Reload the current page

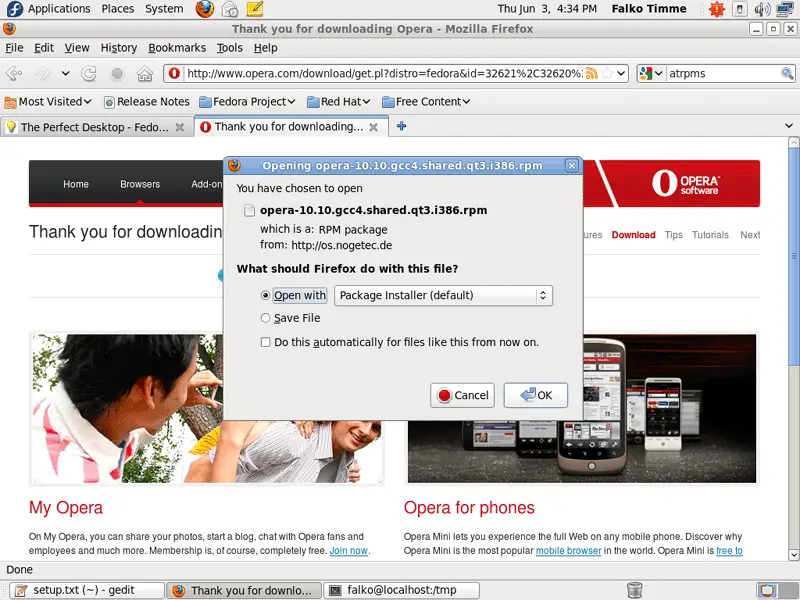(x=89, y=73)
